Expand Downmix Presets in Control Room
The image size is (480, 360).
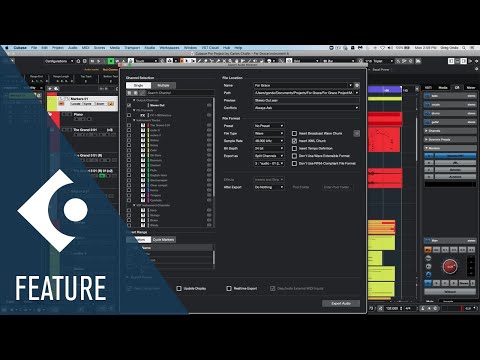(x=427, y=139)
